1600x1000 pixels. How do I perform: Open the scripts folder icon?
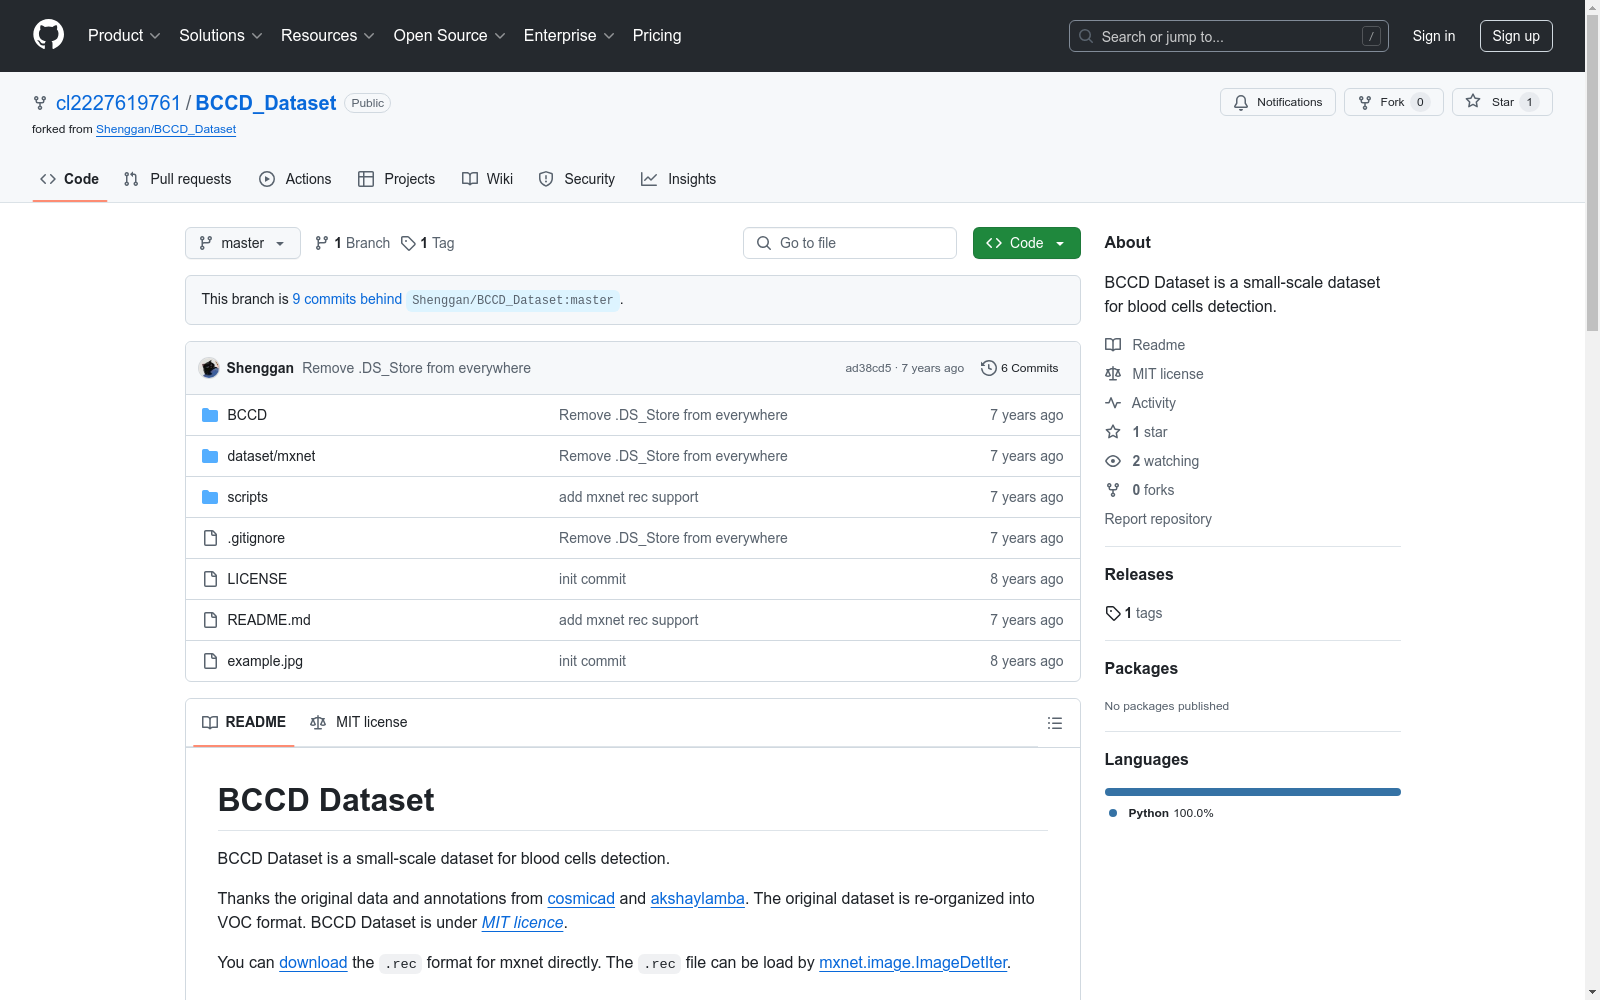[x=210, y=497]
